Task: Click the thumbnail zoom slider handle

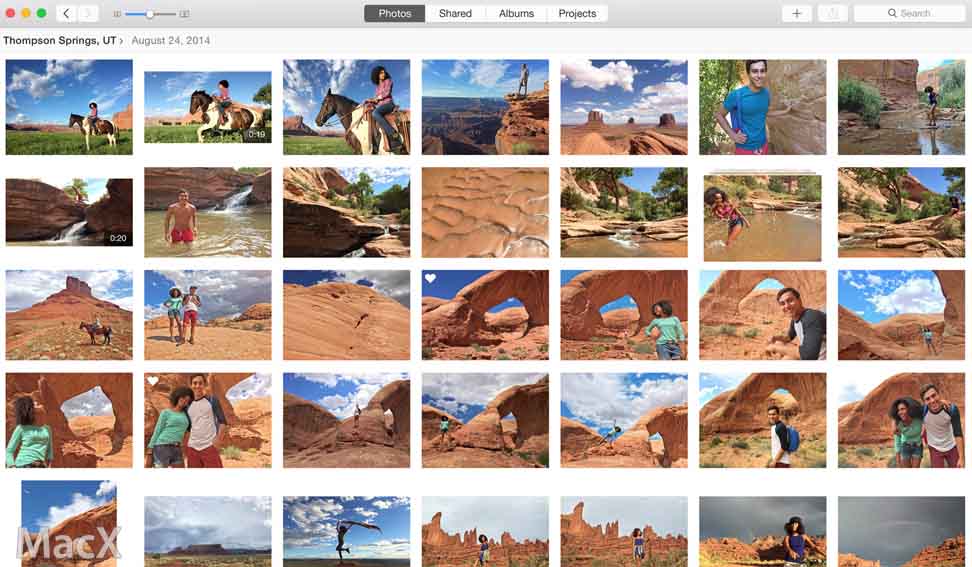Action: (150, 14)
